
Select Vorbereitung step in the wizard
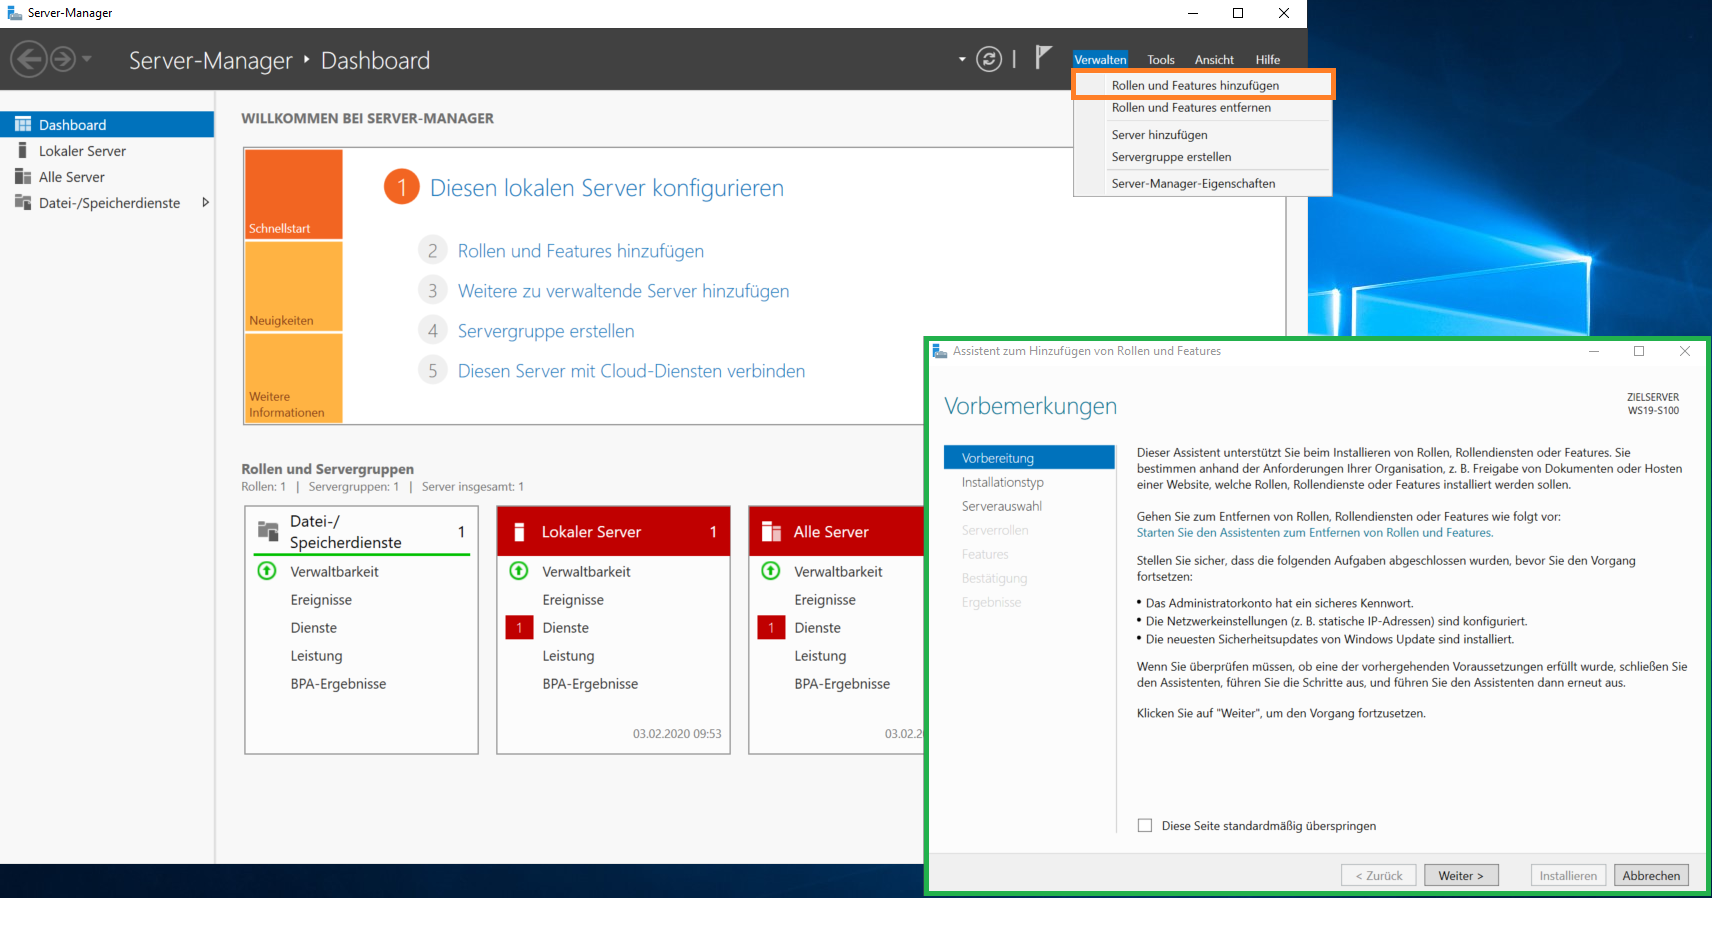(x=1029, y=458)
